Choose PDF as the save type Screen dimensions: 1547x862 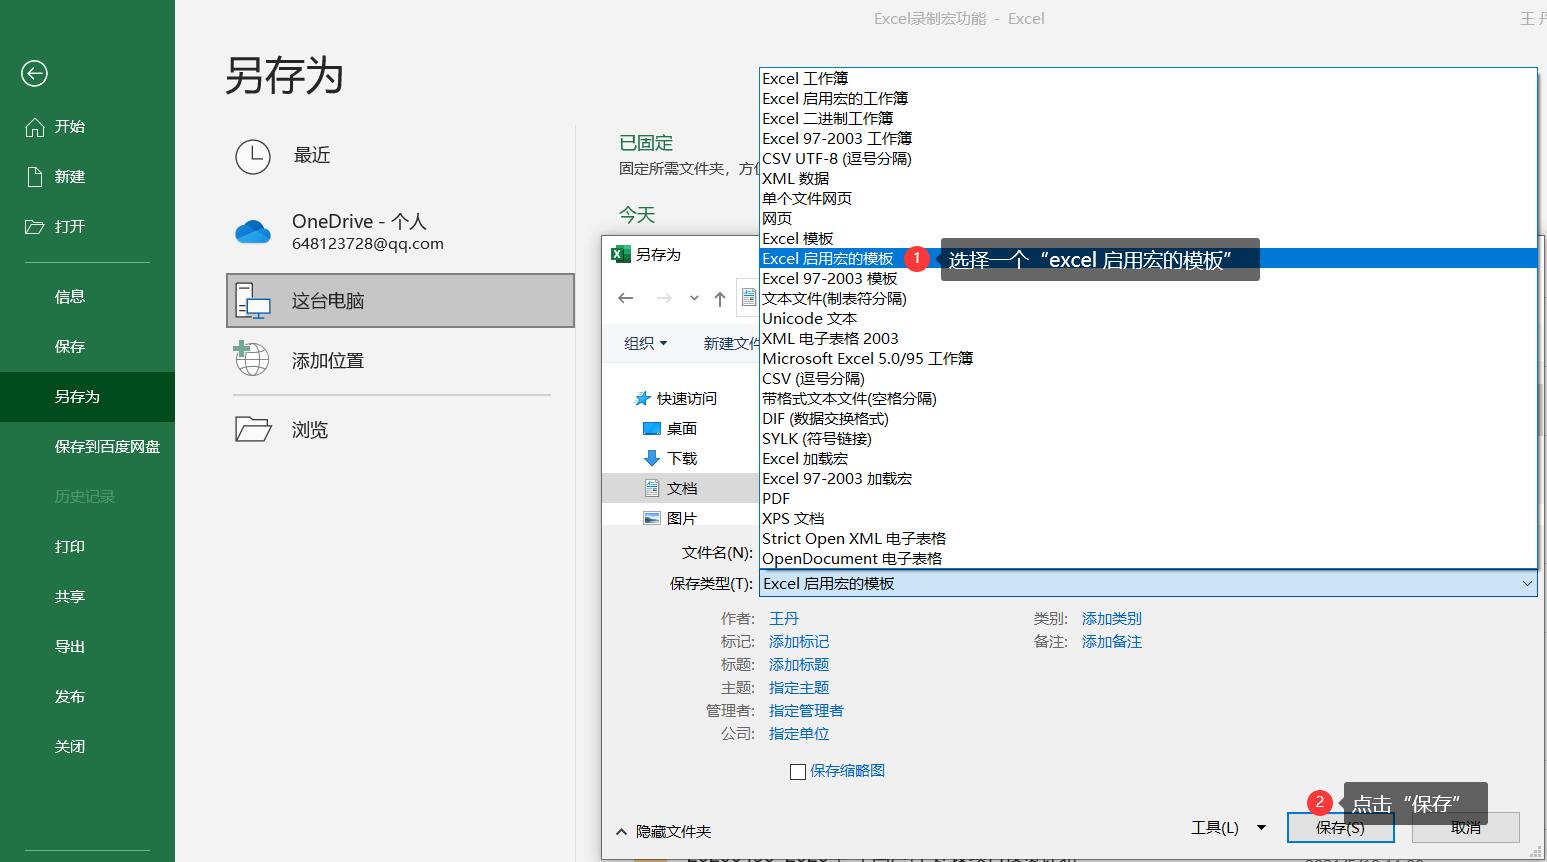pyautogui.click(x=1148, y=498)
